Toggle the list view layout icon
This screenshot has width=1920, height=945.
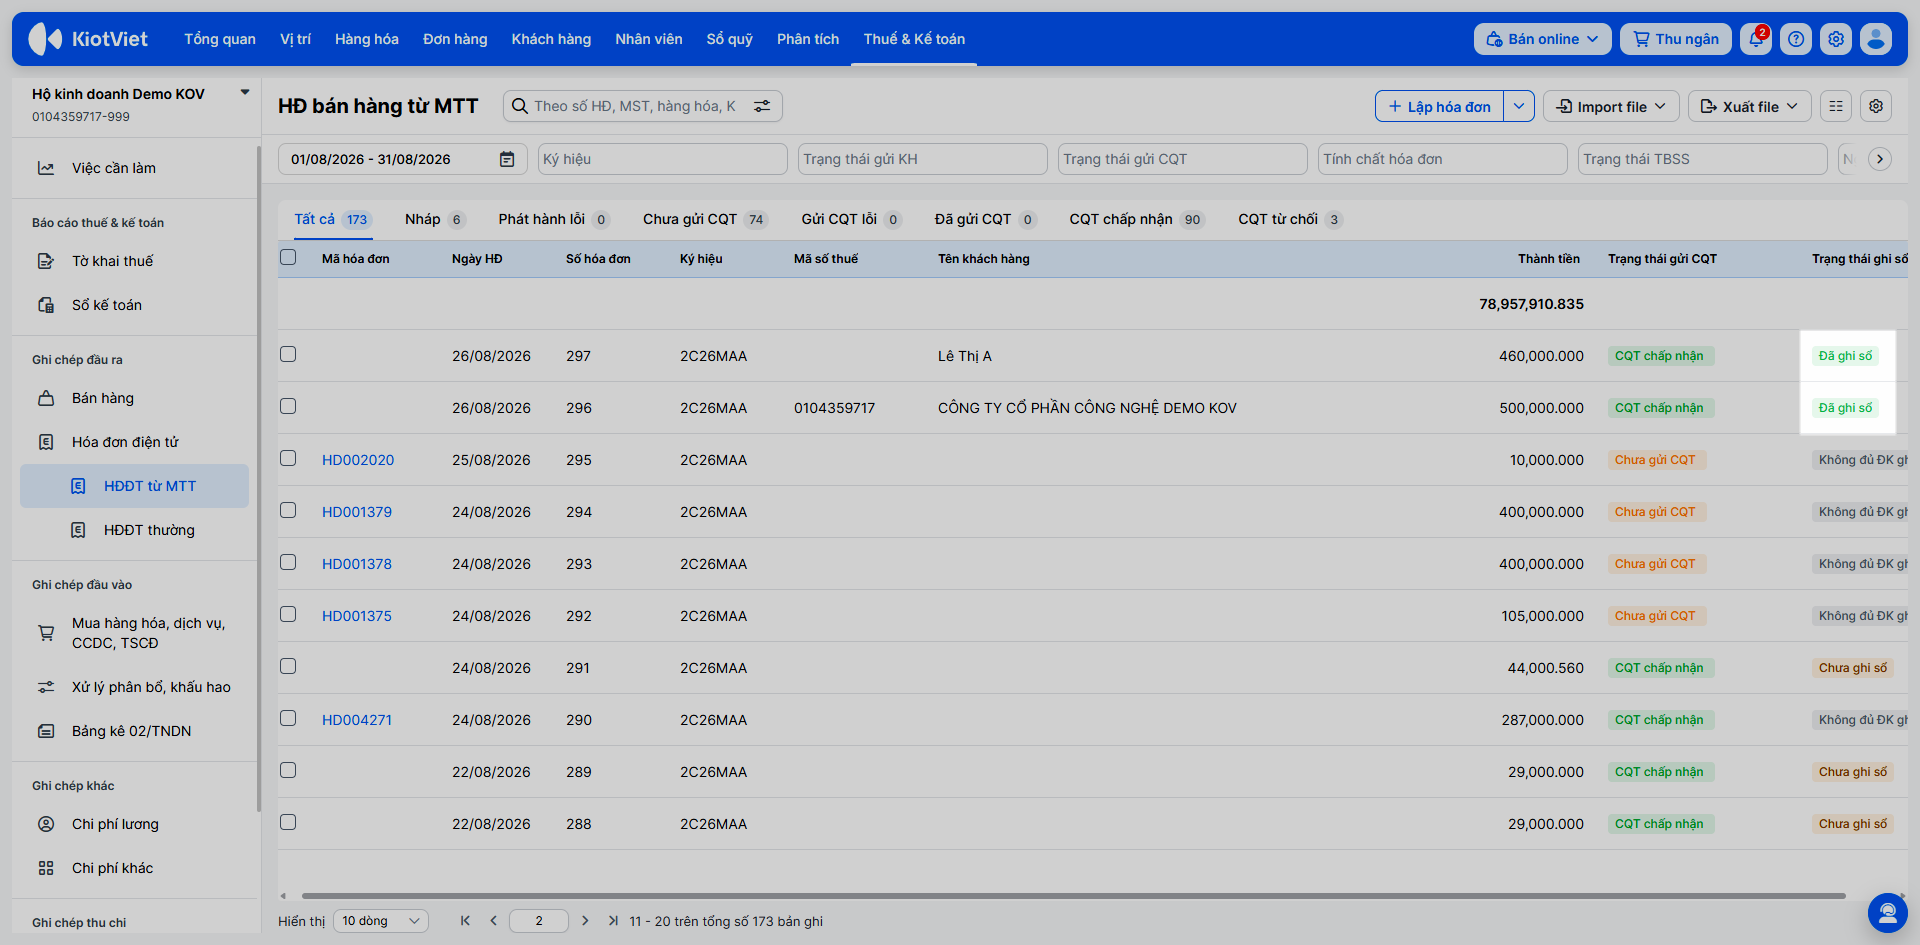pos(1836,106)
